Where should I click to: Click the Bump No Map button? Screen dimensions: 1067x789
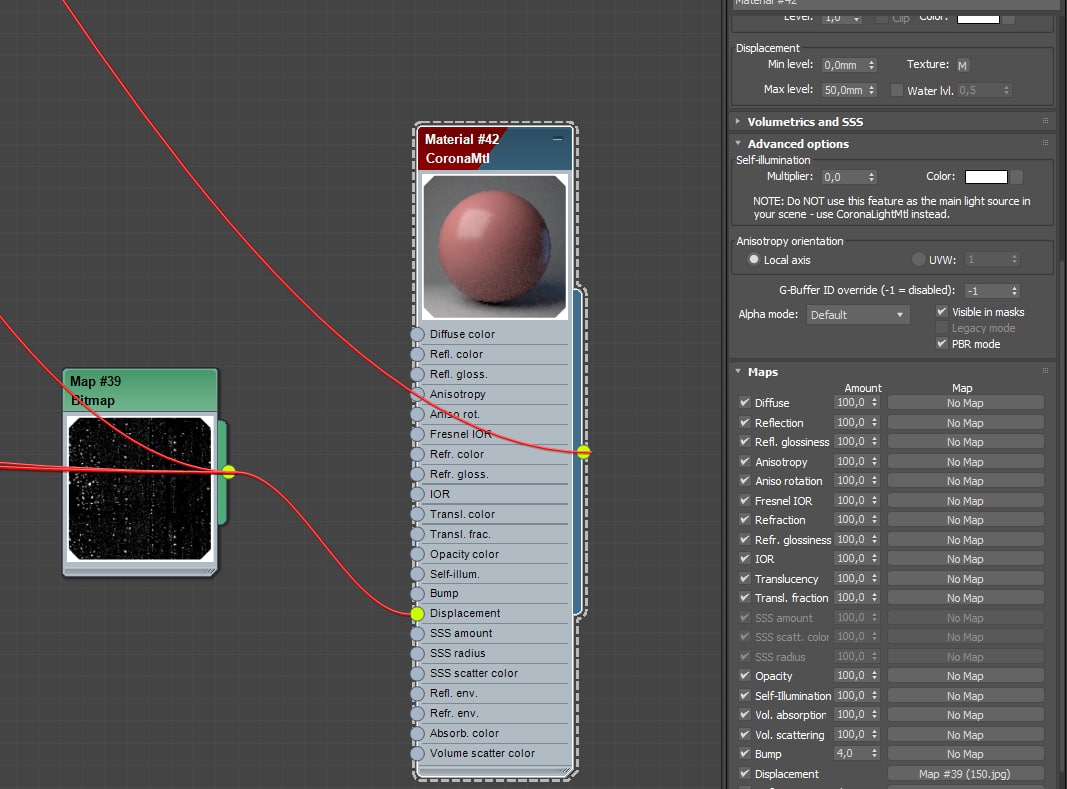(x=965, y=754)
